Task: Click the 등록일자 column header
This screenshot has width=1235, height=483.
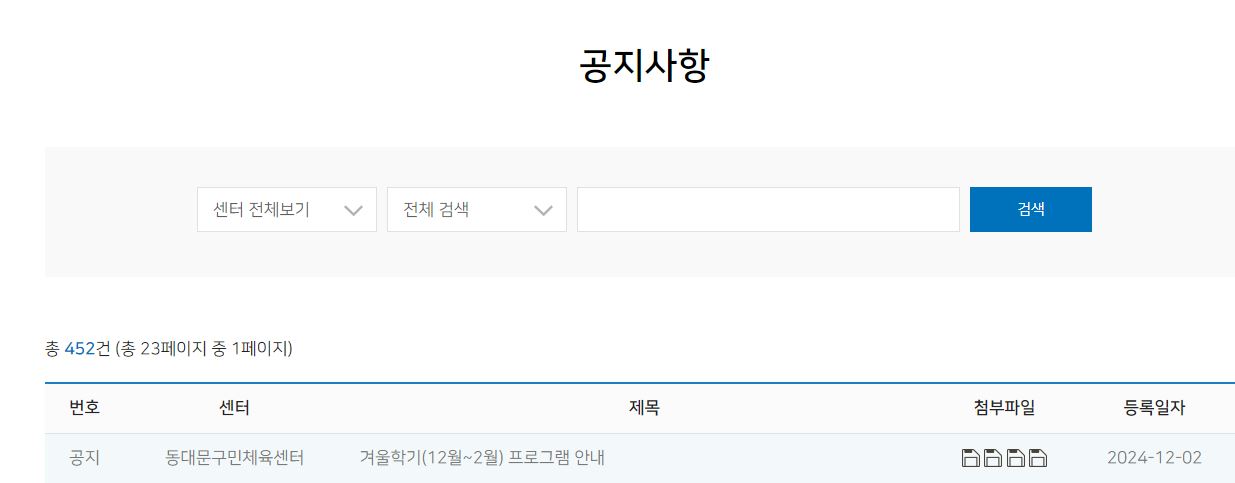Action: [1155, 408]
